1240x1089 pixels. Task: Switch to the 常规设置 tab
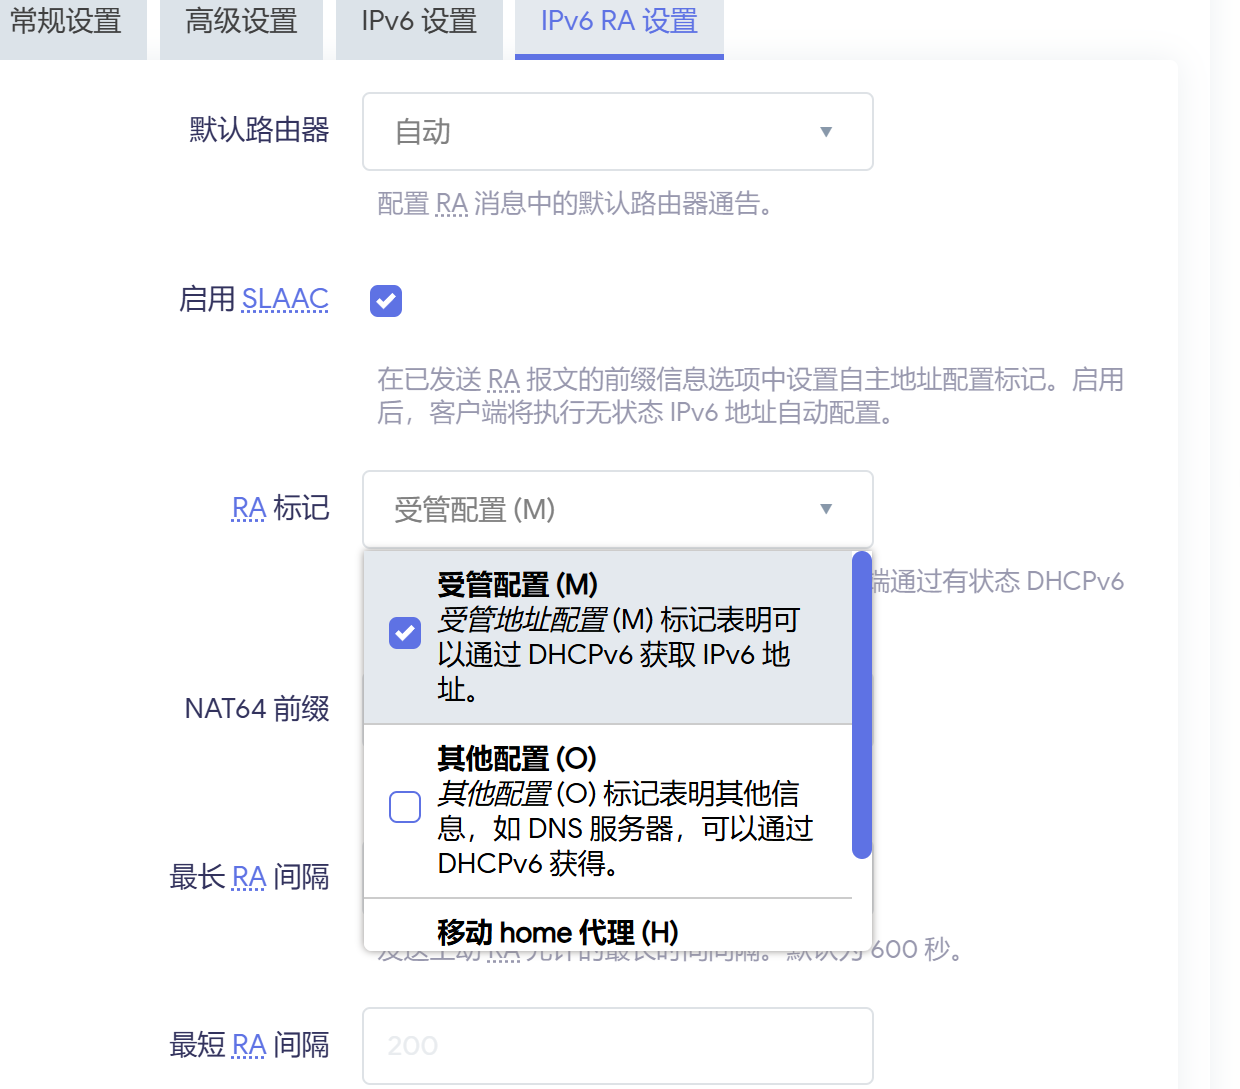pos(66,22)
